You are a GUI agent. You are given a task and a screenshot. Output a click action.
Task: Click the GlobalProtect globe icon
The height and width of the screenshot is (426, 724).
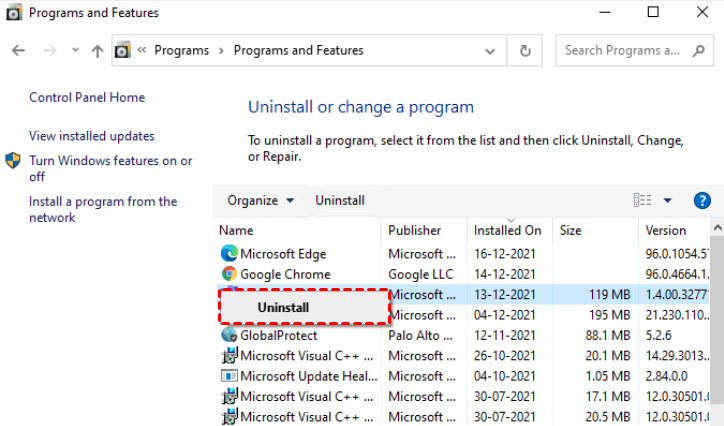229,335
